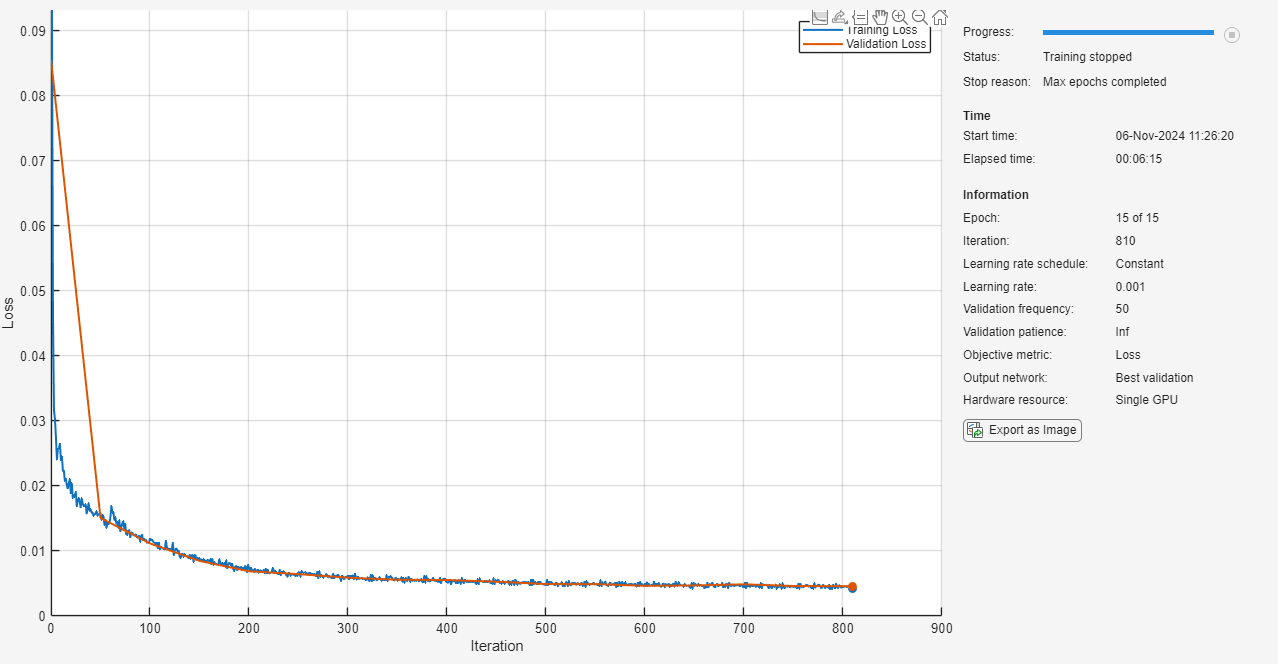Click the Time section heading
Screen dimensions: 1278x664
tap(977, 116)
